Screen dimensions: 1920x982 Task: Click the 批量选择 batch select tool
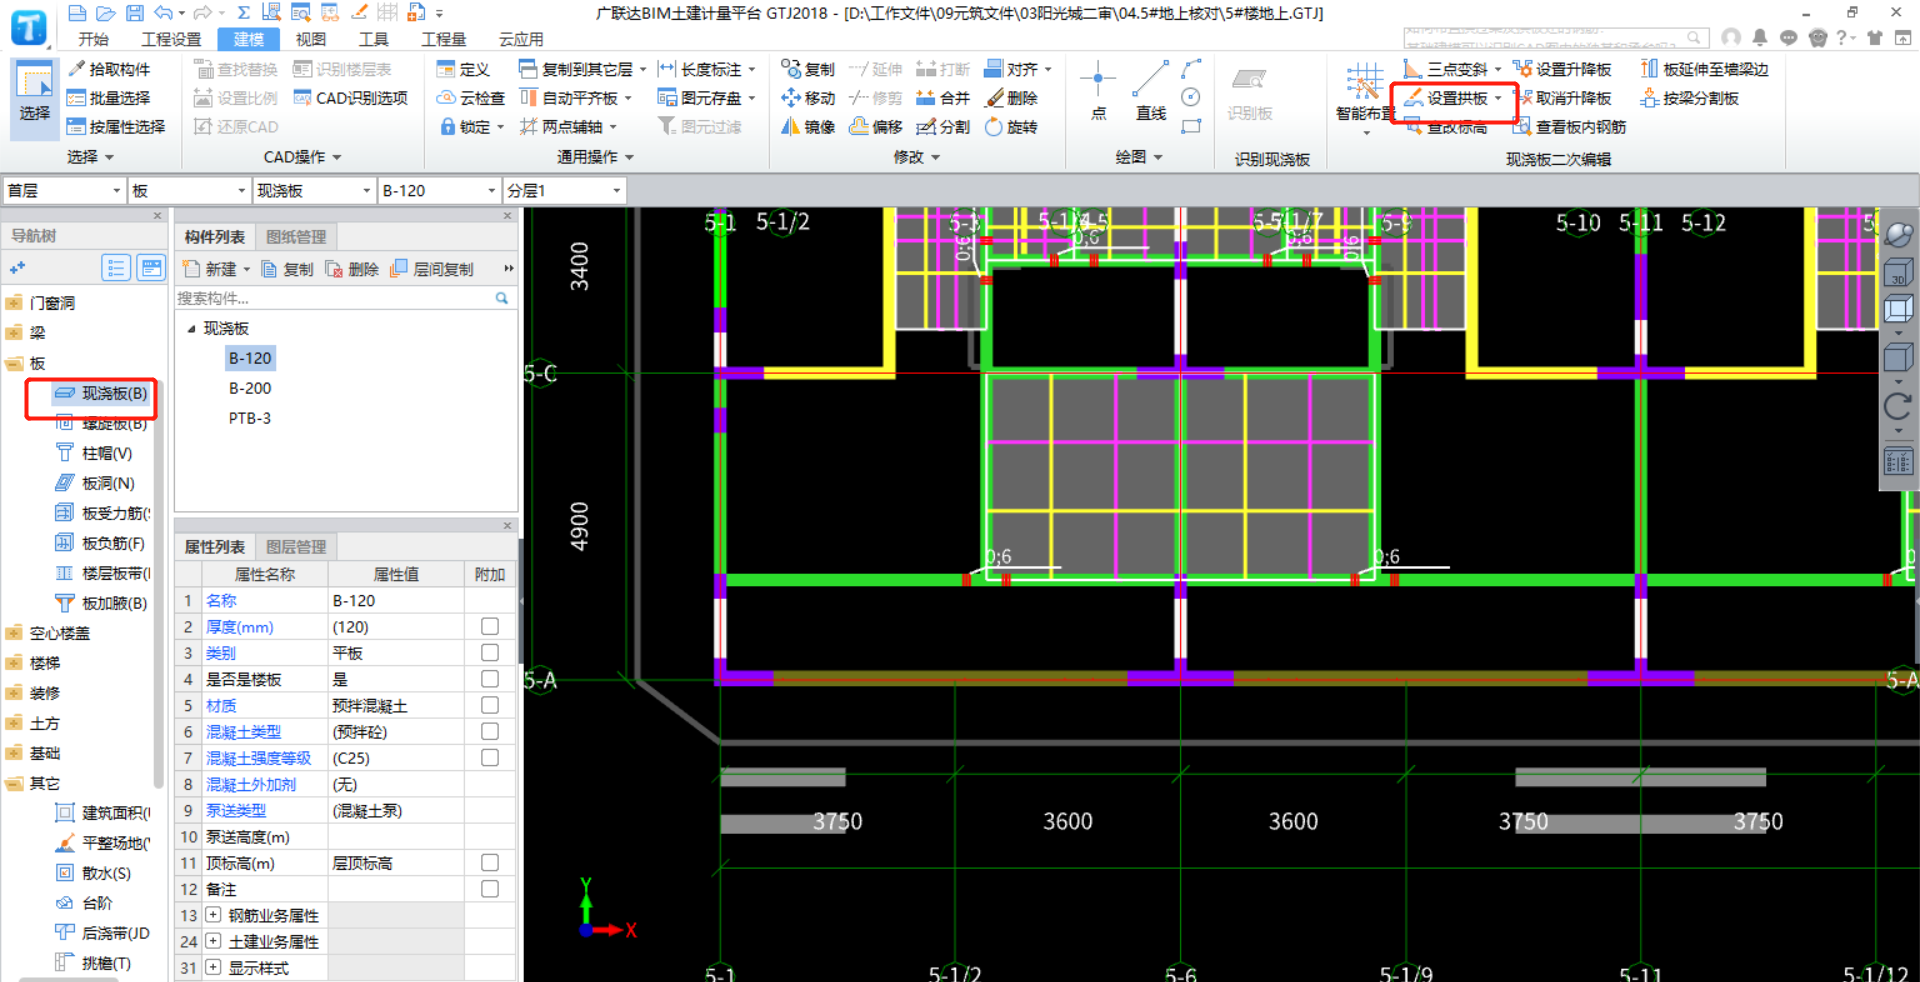coord(108,98)
